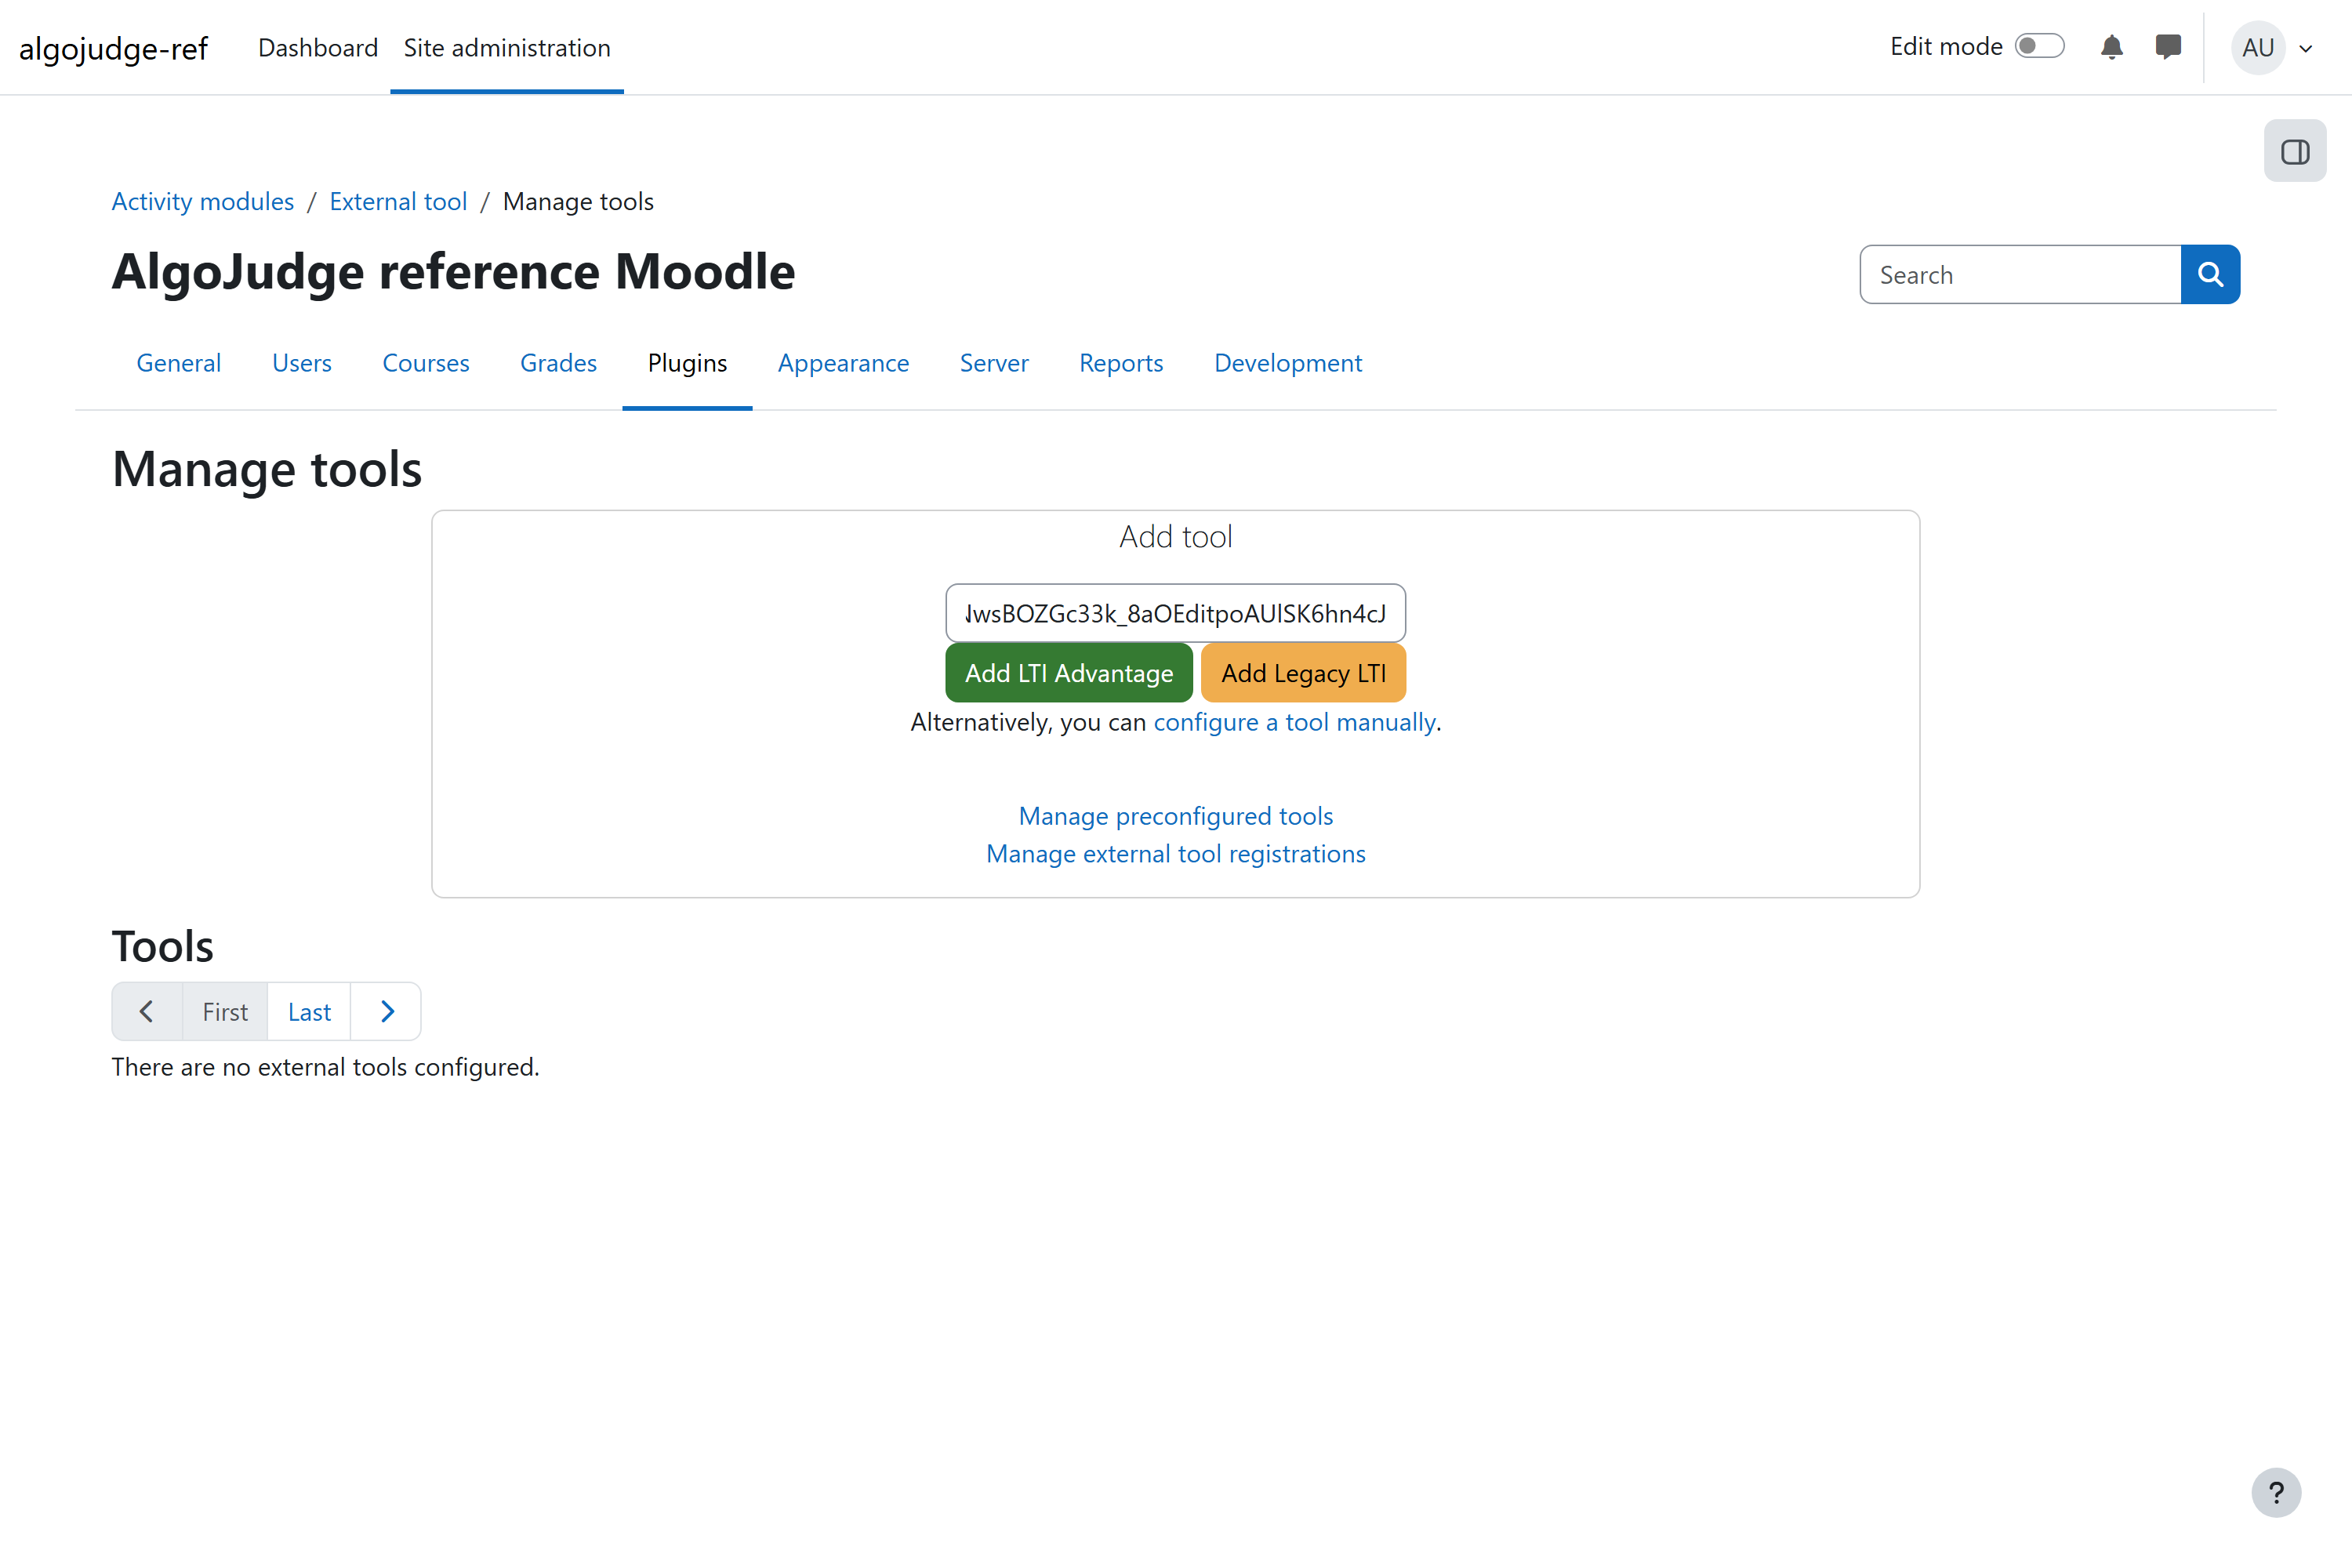Follow the Activity modules breadcrumb
The height and width of the screenshot is (1568, 2352).
point(203,201)
